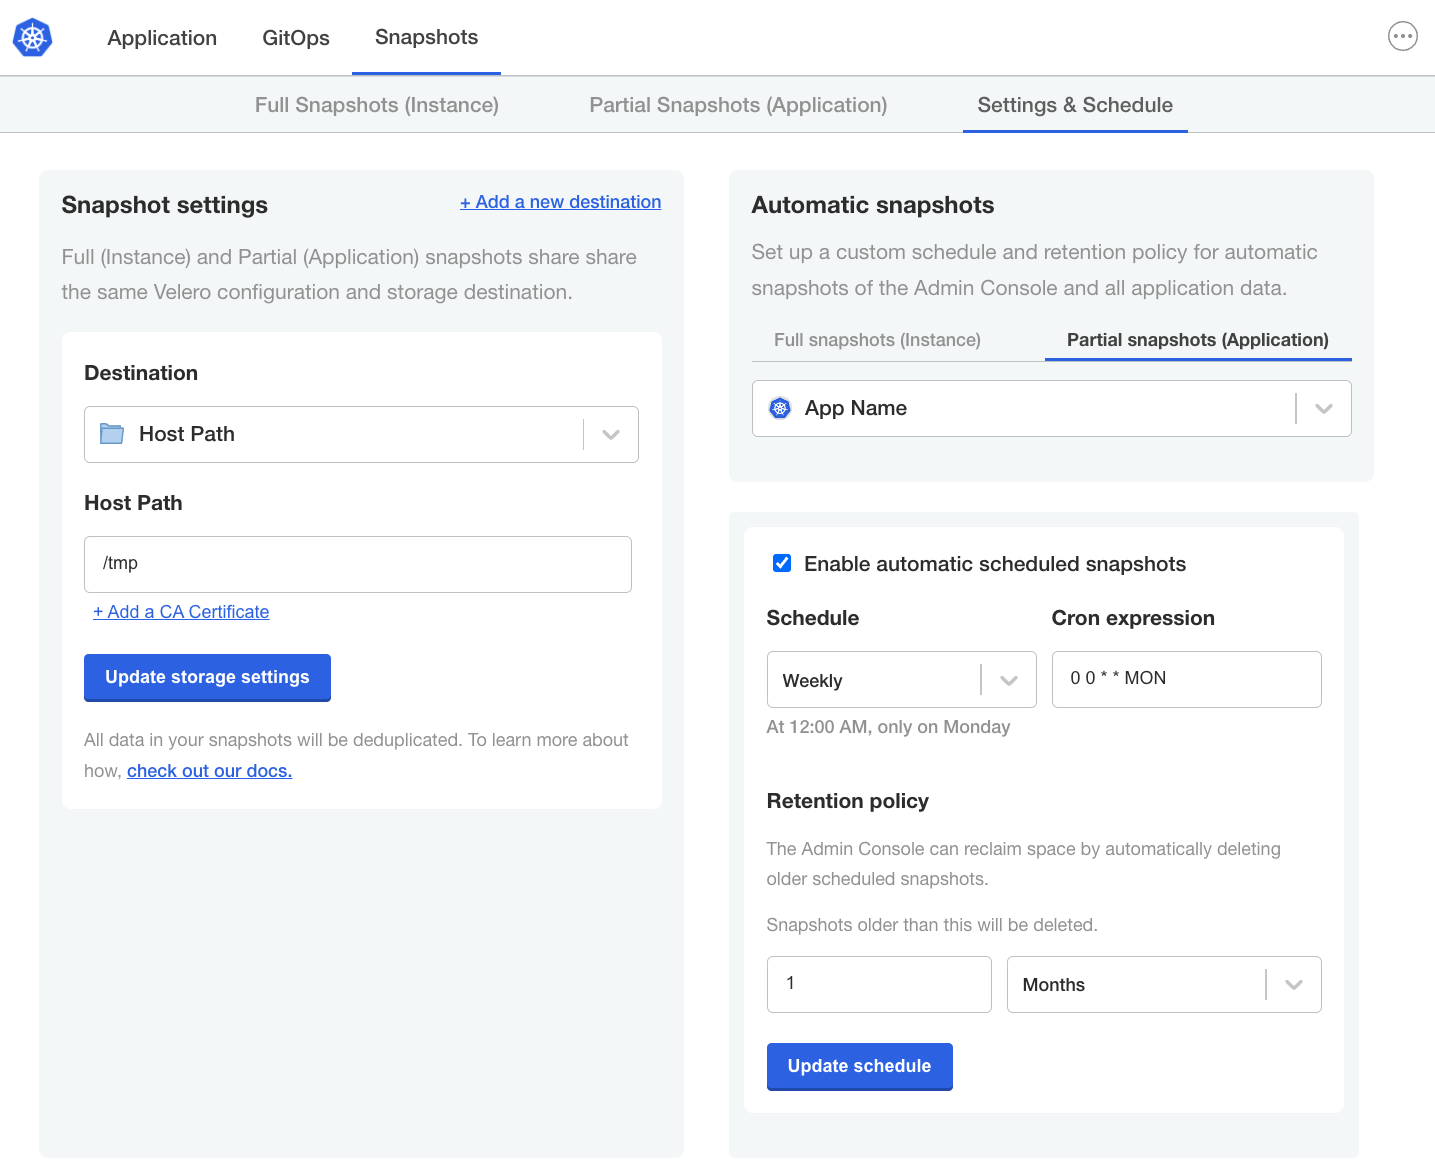Viewport: 1435px width, 1170px height.
Task: Open the GitOps navigation item
Action: 296,38
